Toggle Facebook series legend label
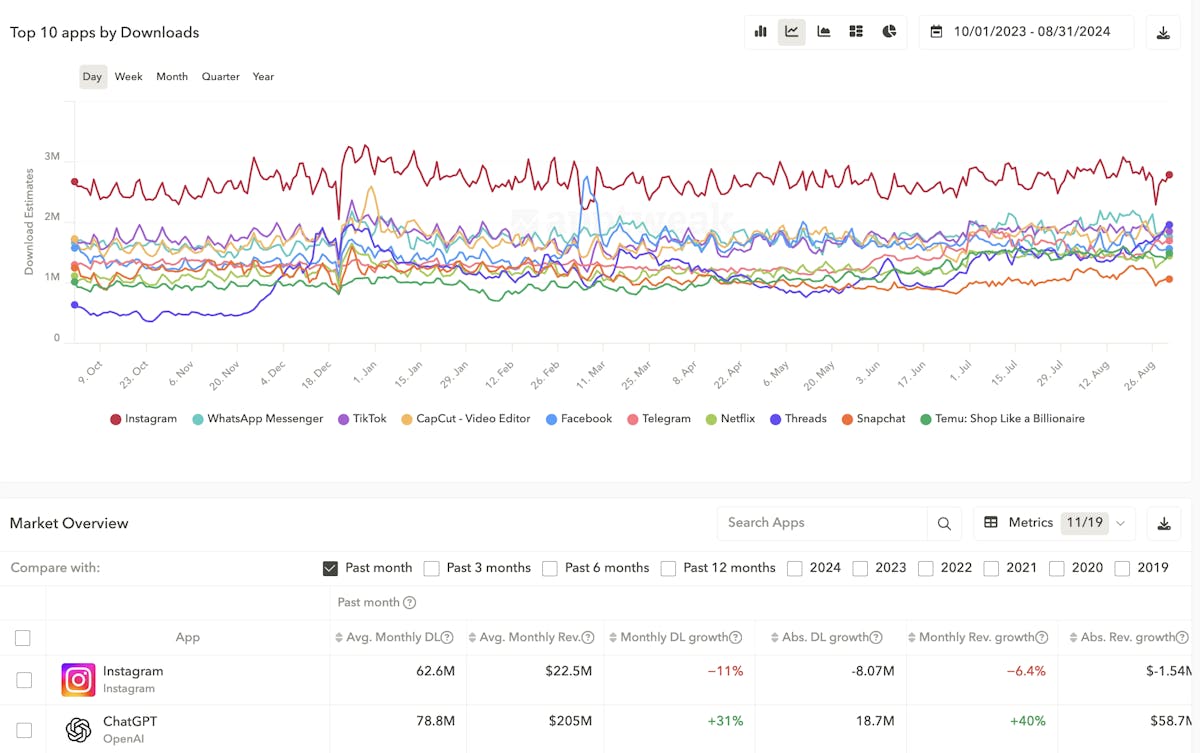The height and width of the screenshot is (753, 1200). (x=586, y=419)
